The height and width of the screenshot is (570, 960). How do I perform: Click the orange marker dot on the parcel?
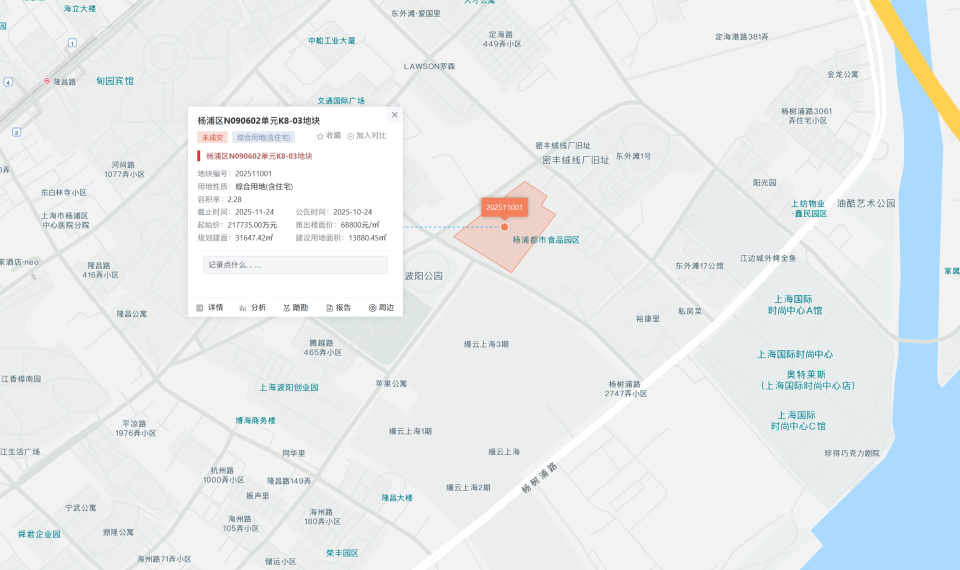504,227
